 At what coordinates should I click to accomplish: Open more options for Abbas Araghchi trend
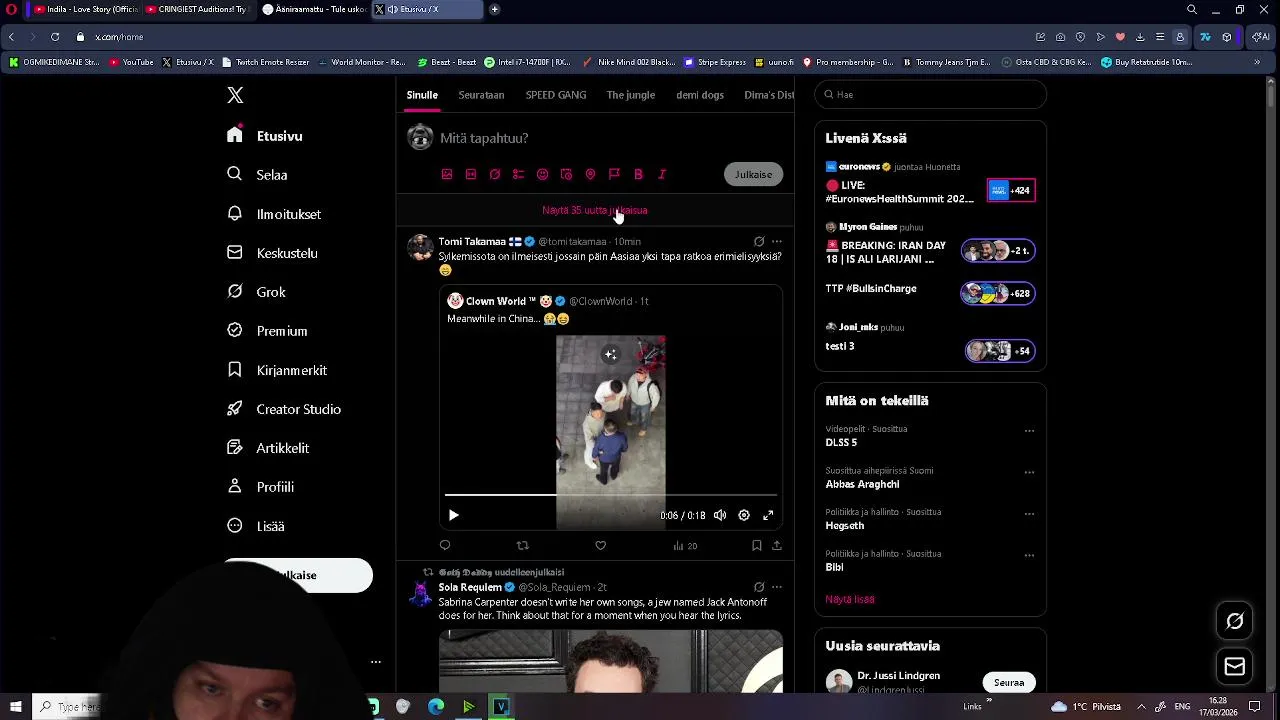pyautogui.click(x=1029, y=472)
